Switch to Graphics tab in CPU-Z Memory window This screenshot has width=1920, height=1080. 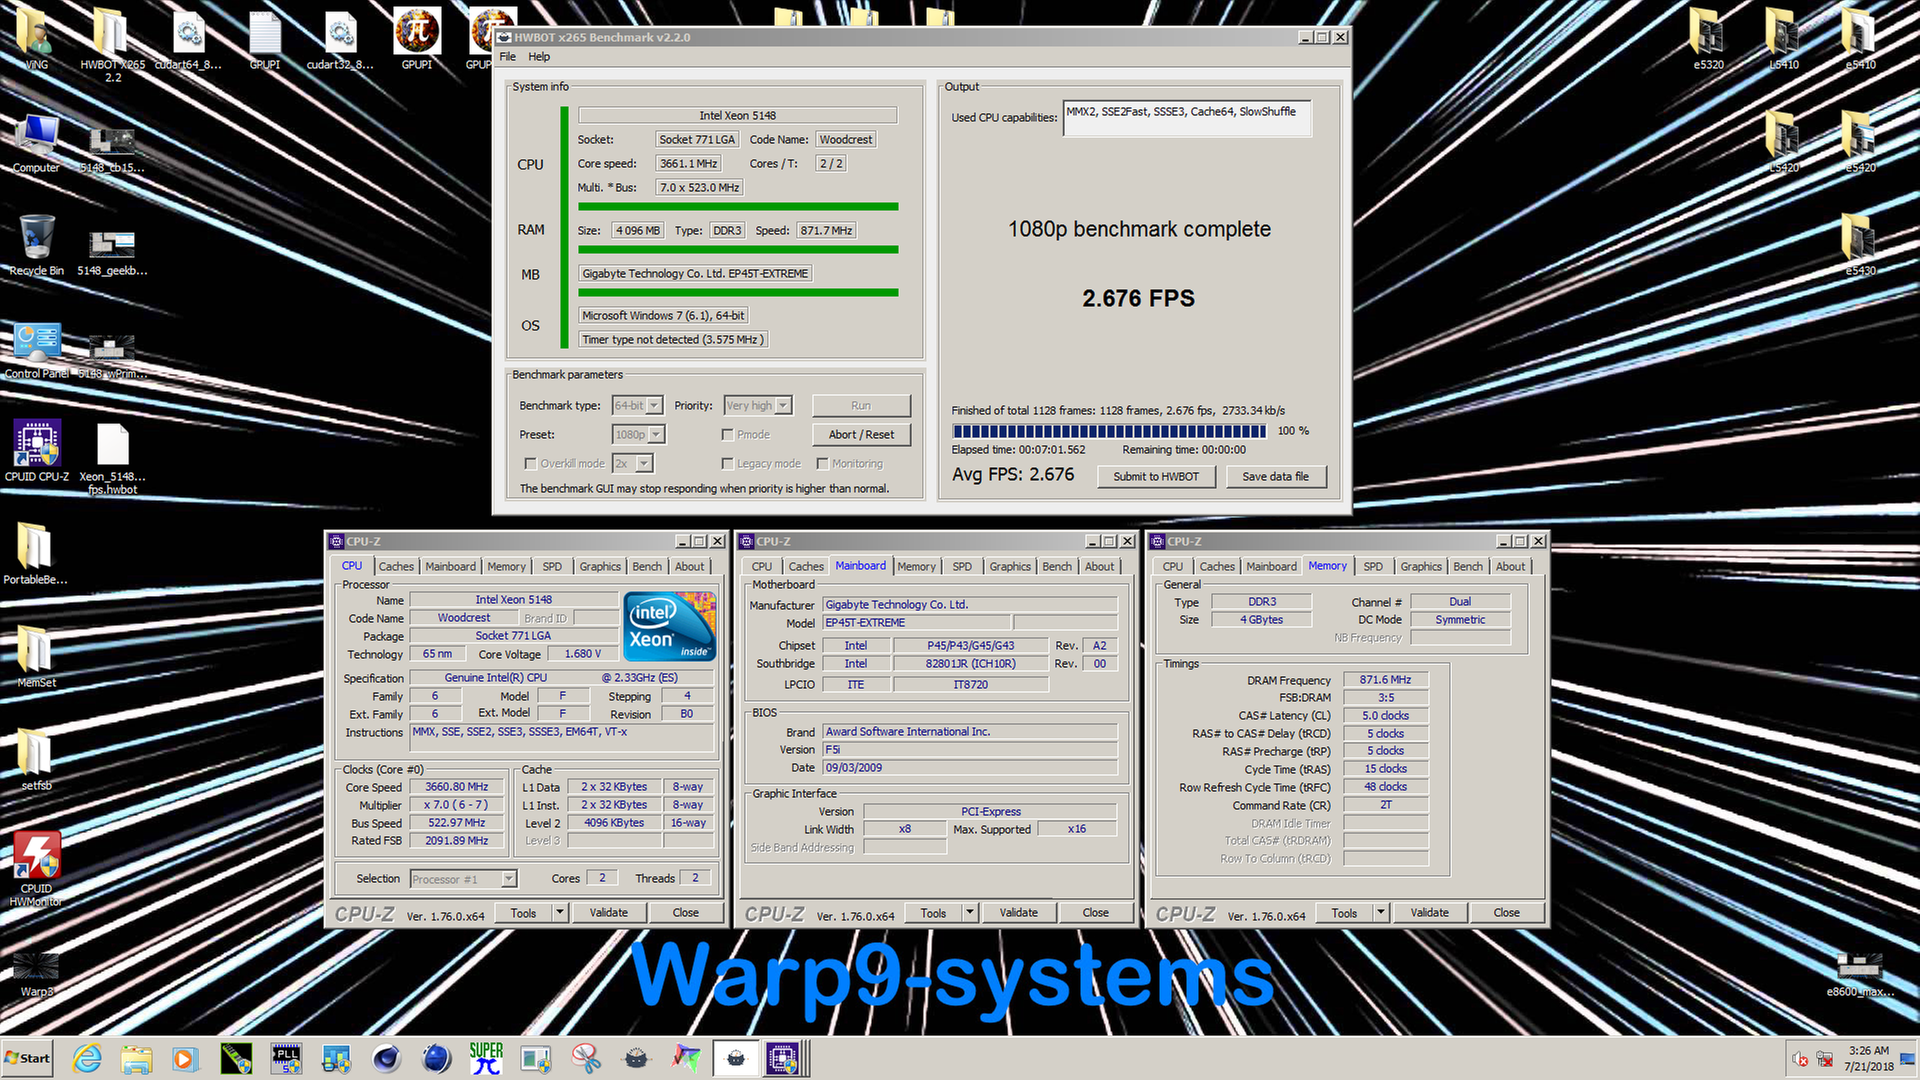tap(1421, 567)
